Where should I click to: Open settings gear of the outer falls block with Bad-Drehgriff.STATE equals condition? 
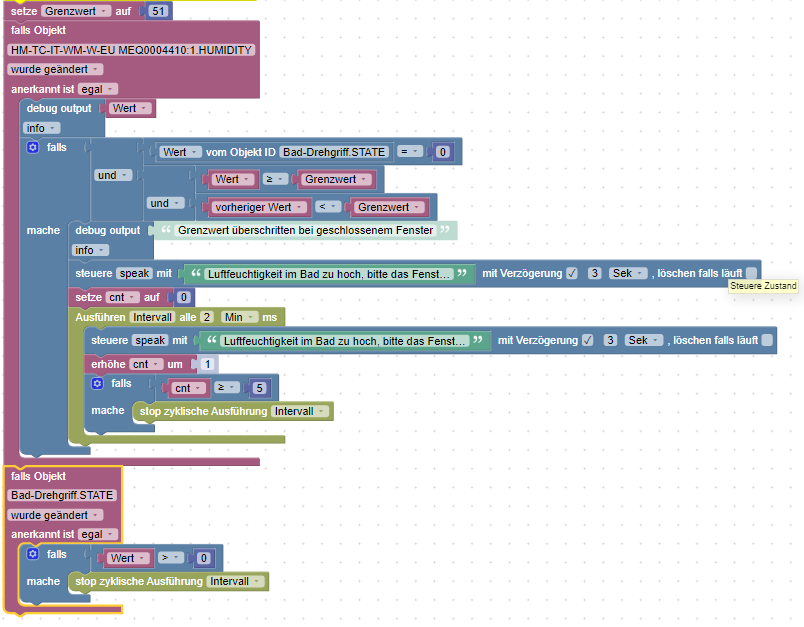coord(33,148)
